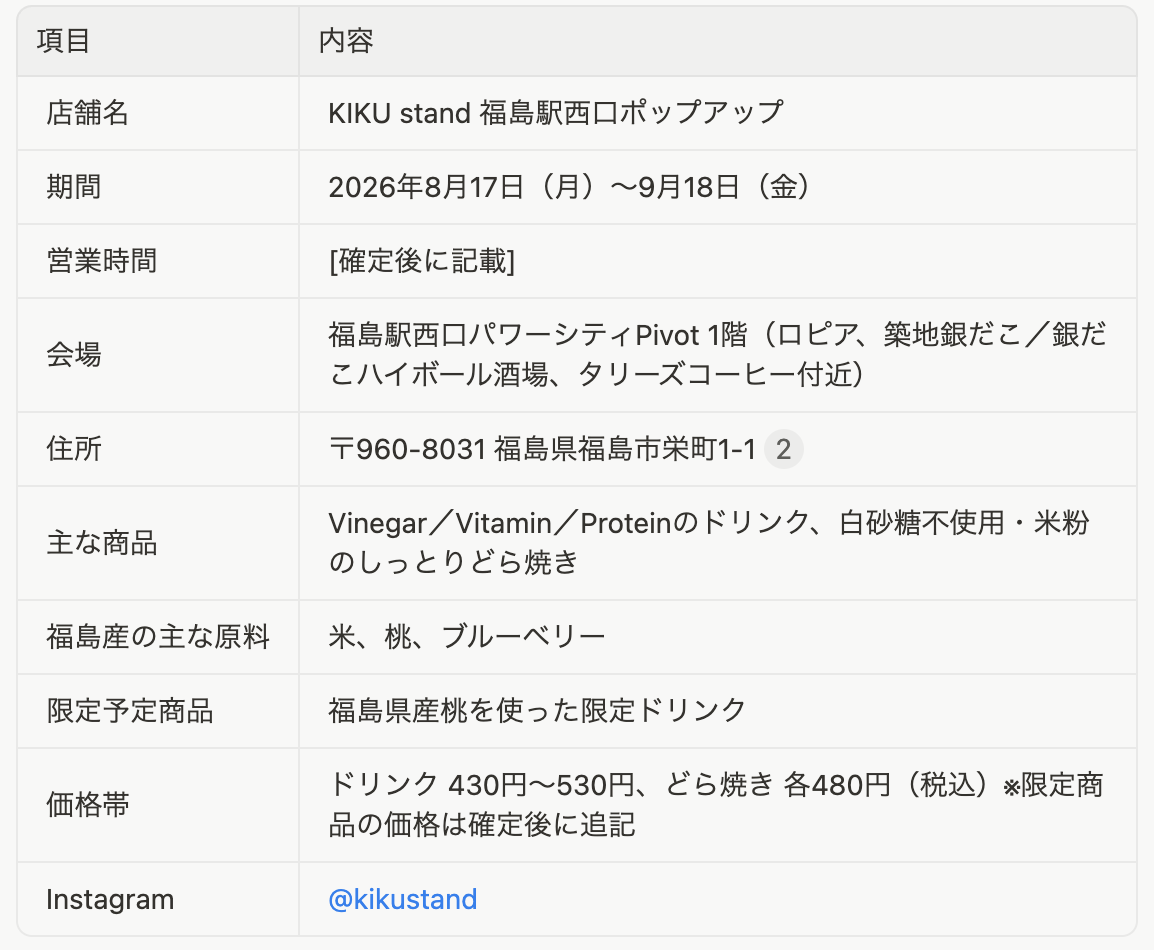Click the 会場 row label
The image size is (1154, 950).
coord(74,355)
